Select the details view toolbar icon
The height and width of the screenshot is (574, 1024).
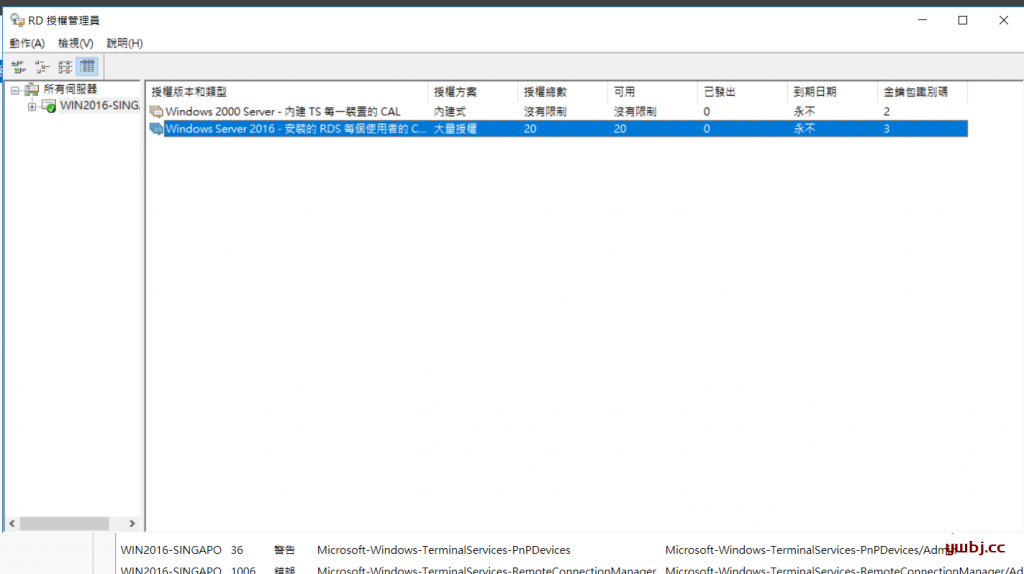(87, 67)
